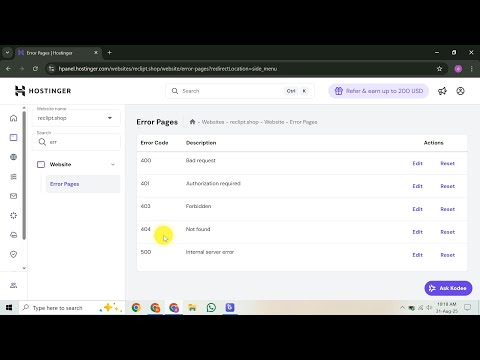Click the 'Forbidden' description text

pos(198,206)
